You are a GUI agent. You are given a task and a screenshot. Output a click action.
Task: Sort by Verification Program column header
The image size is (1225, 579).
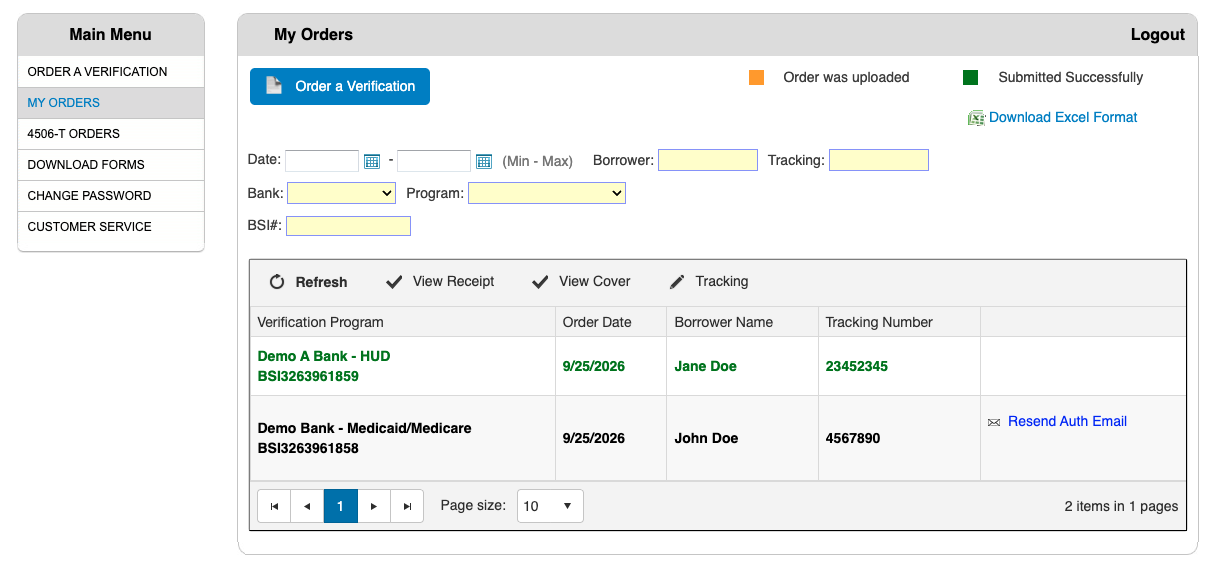320,322
